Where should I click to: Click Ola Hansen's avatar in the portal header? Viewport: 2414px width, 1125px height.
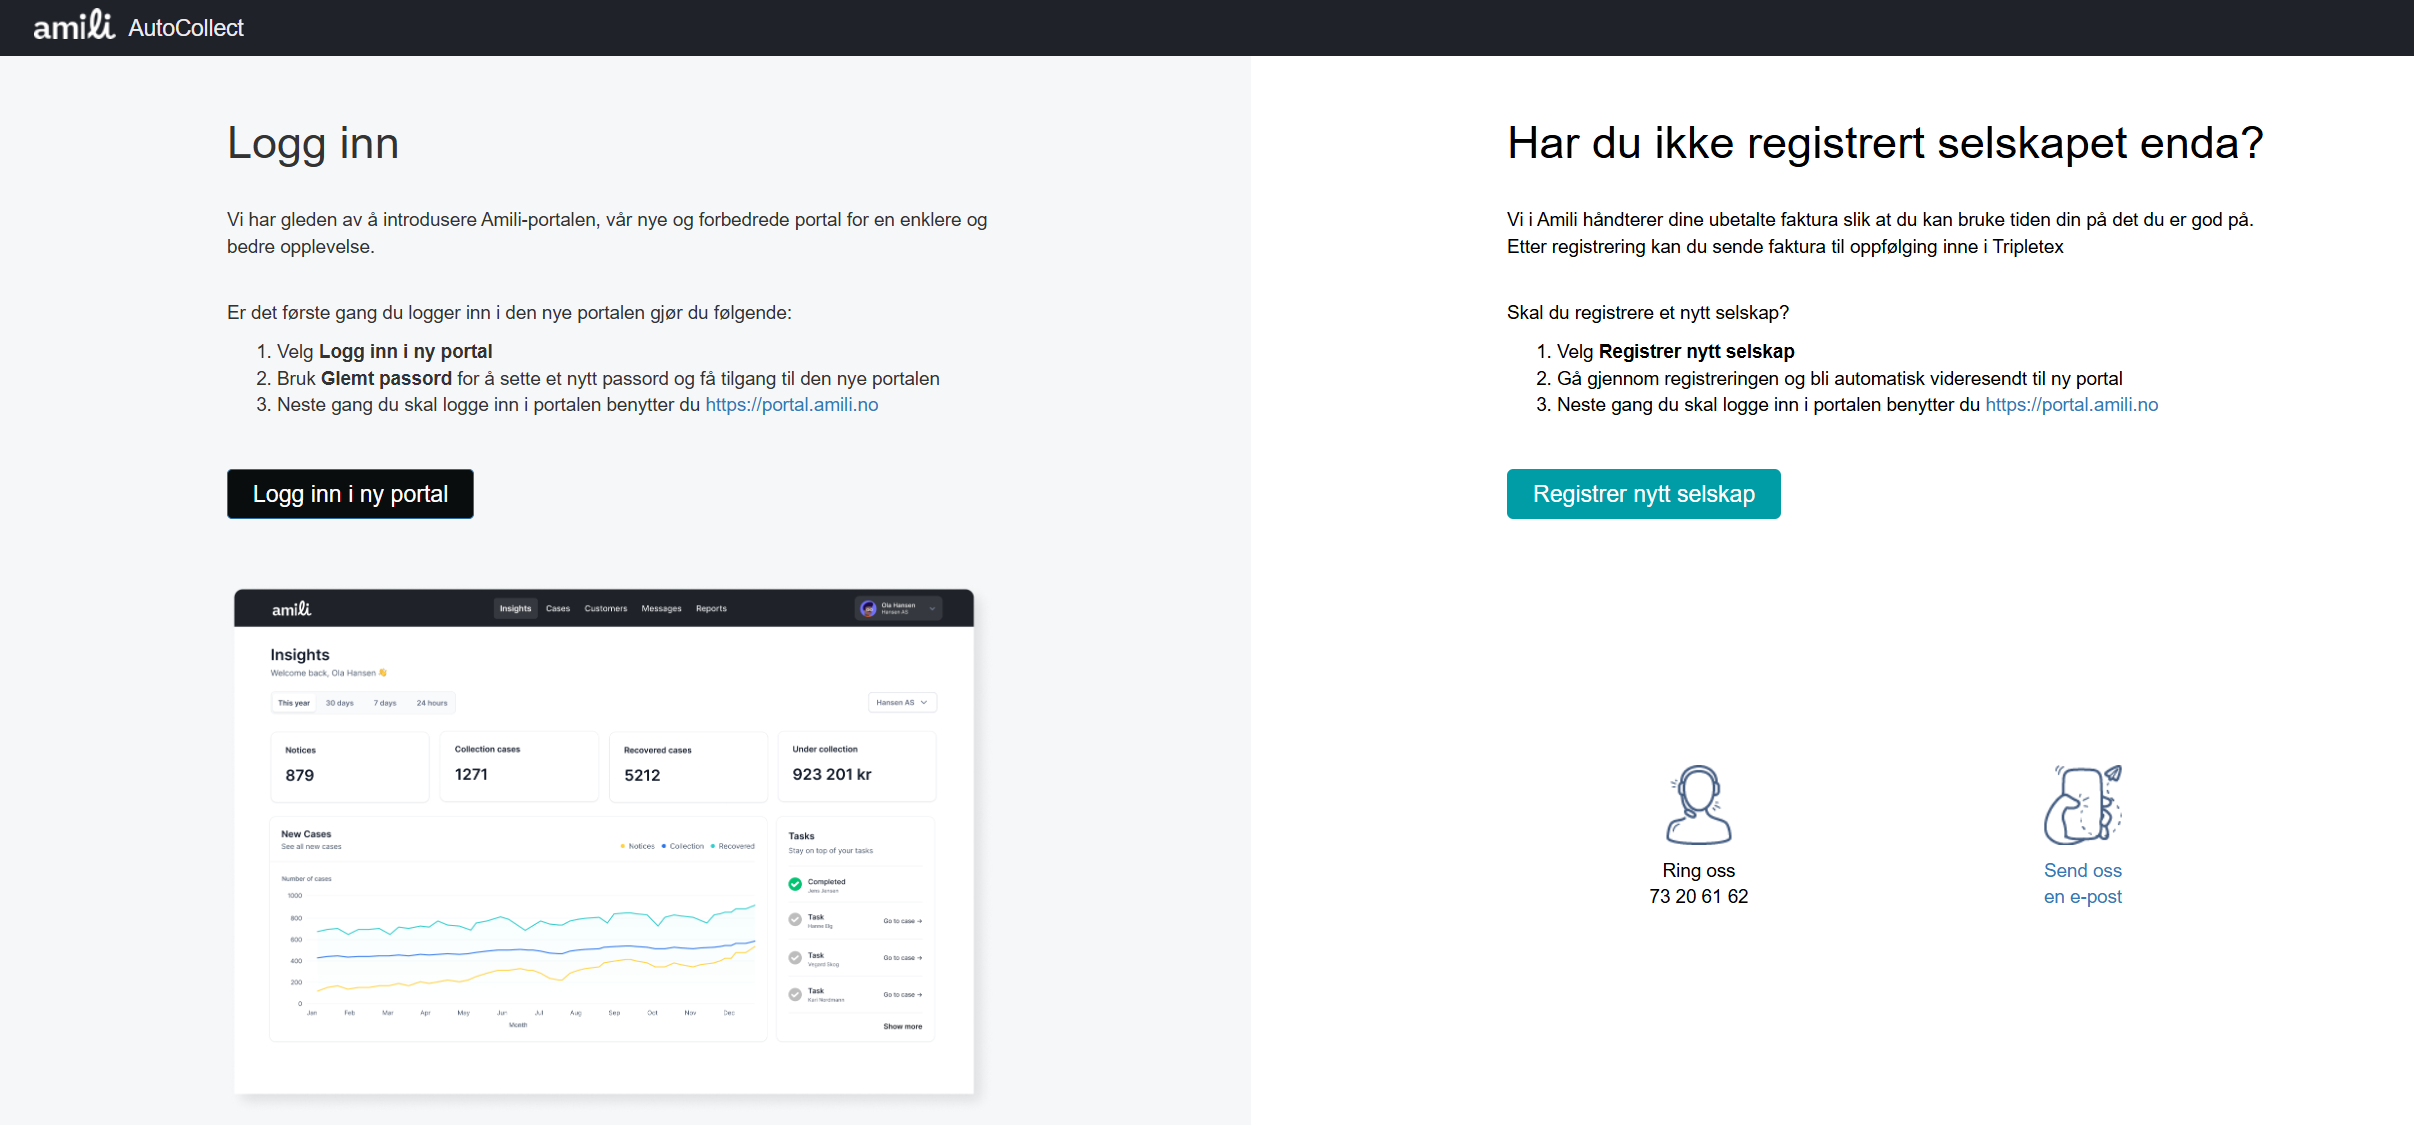pos(866,608)
